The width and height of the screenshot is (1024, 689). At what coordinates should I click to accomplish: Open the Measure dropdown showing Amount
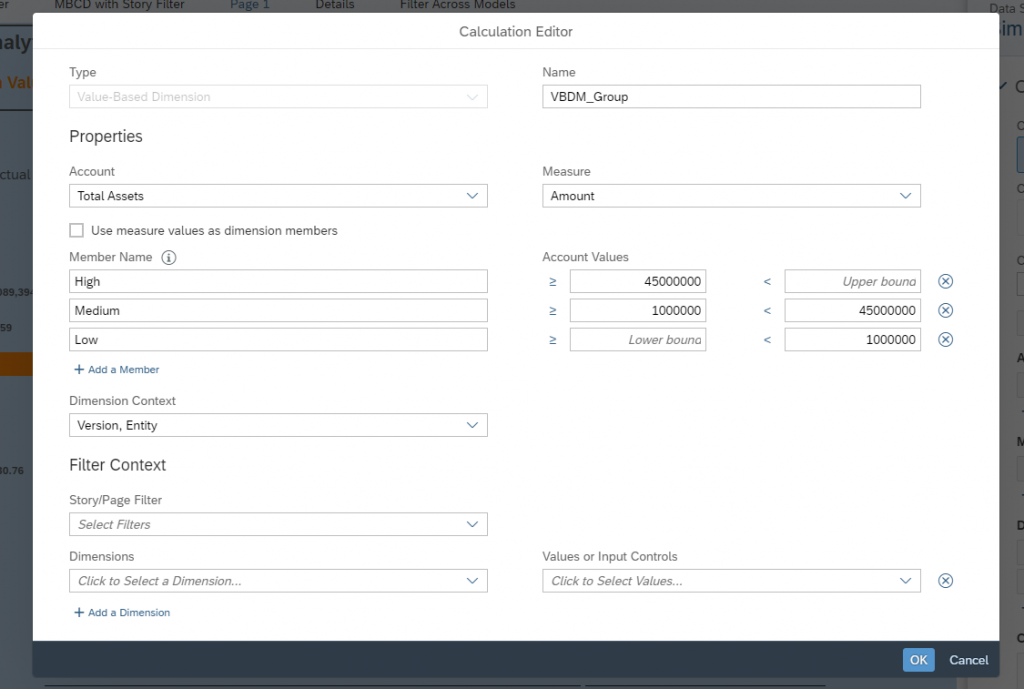[x=731, y=196]
